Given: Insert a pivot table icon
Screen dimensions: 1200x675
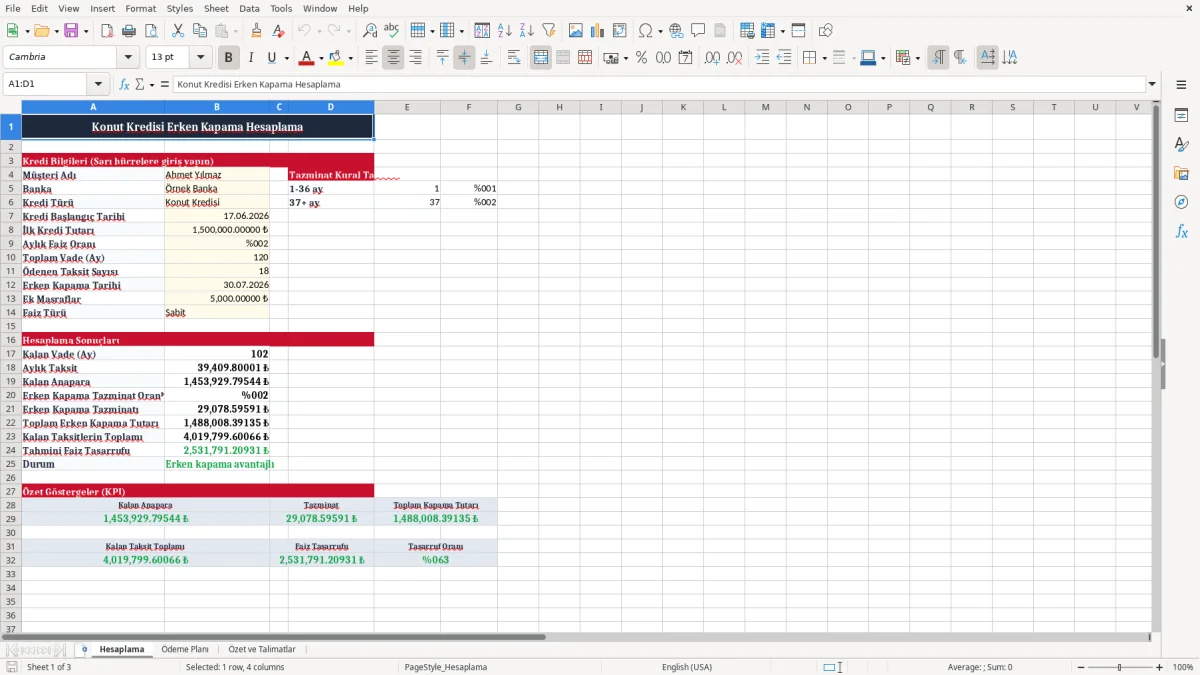Looking at the screenshot, I should [x=620, y=31].
